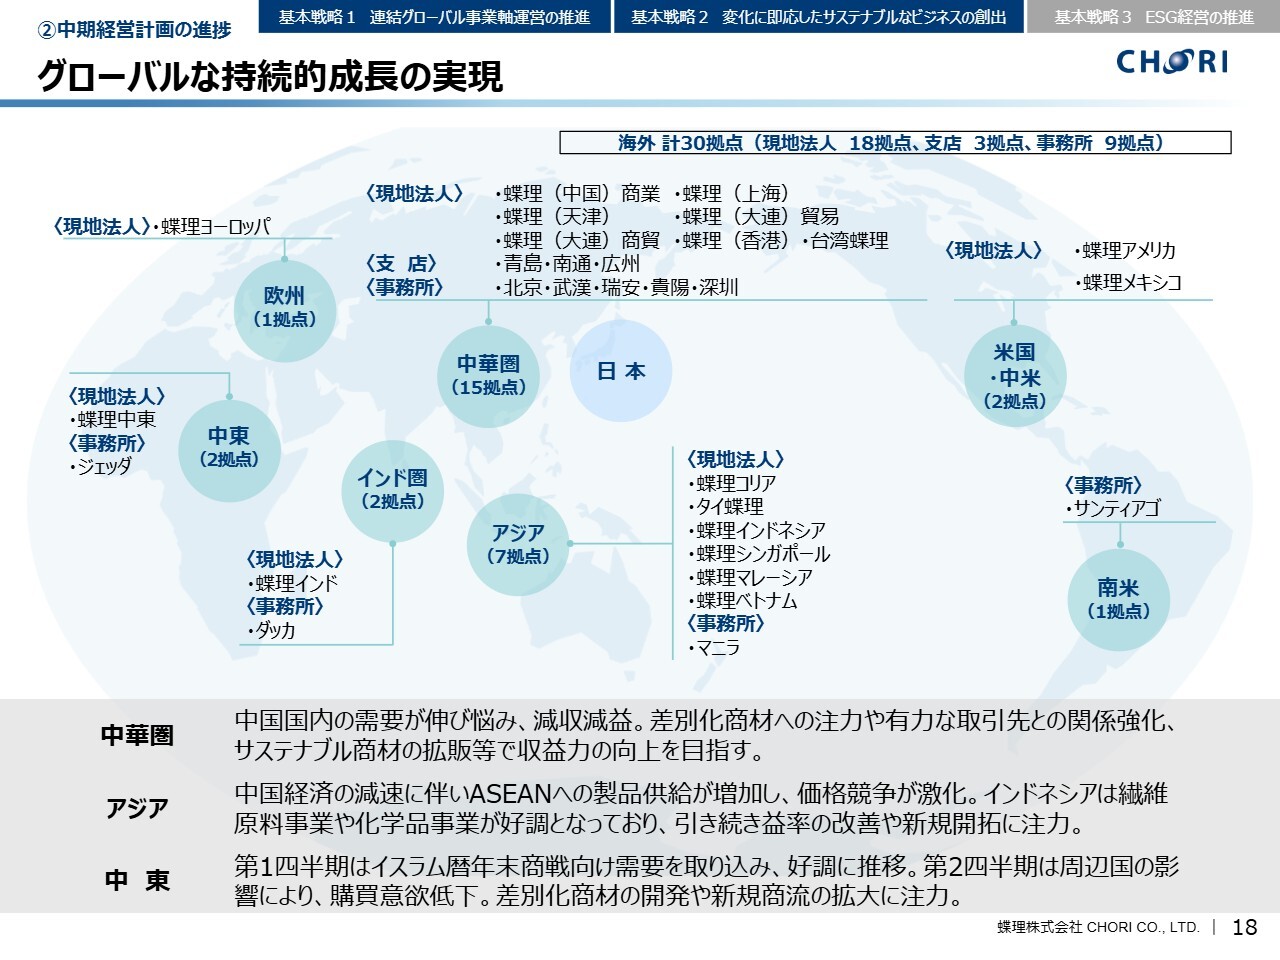Select 蝶理シンガポール in the Asia list

tap(763, 554)
